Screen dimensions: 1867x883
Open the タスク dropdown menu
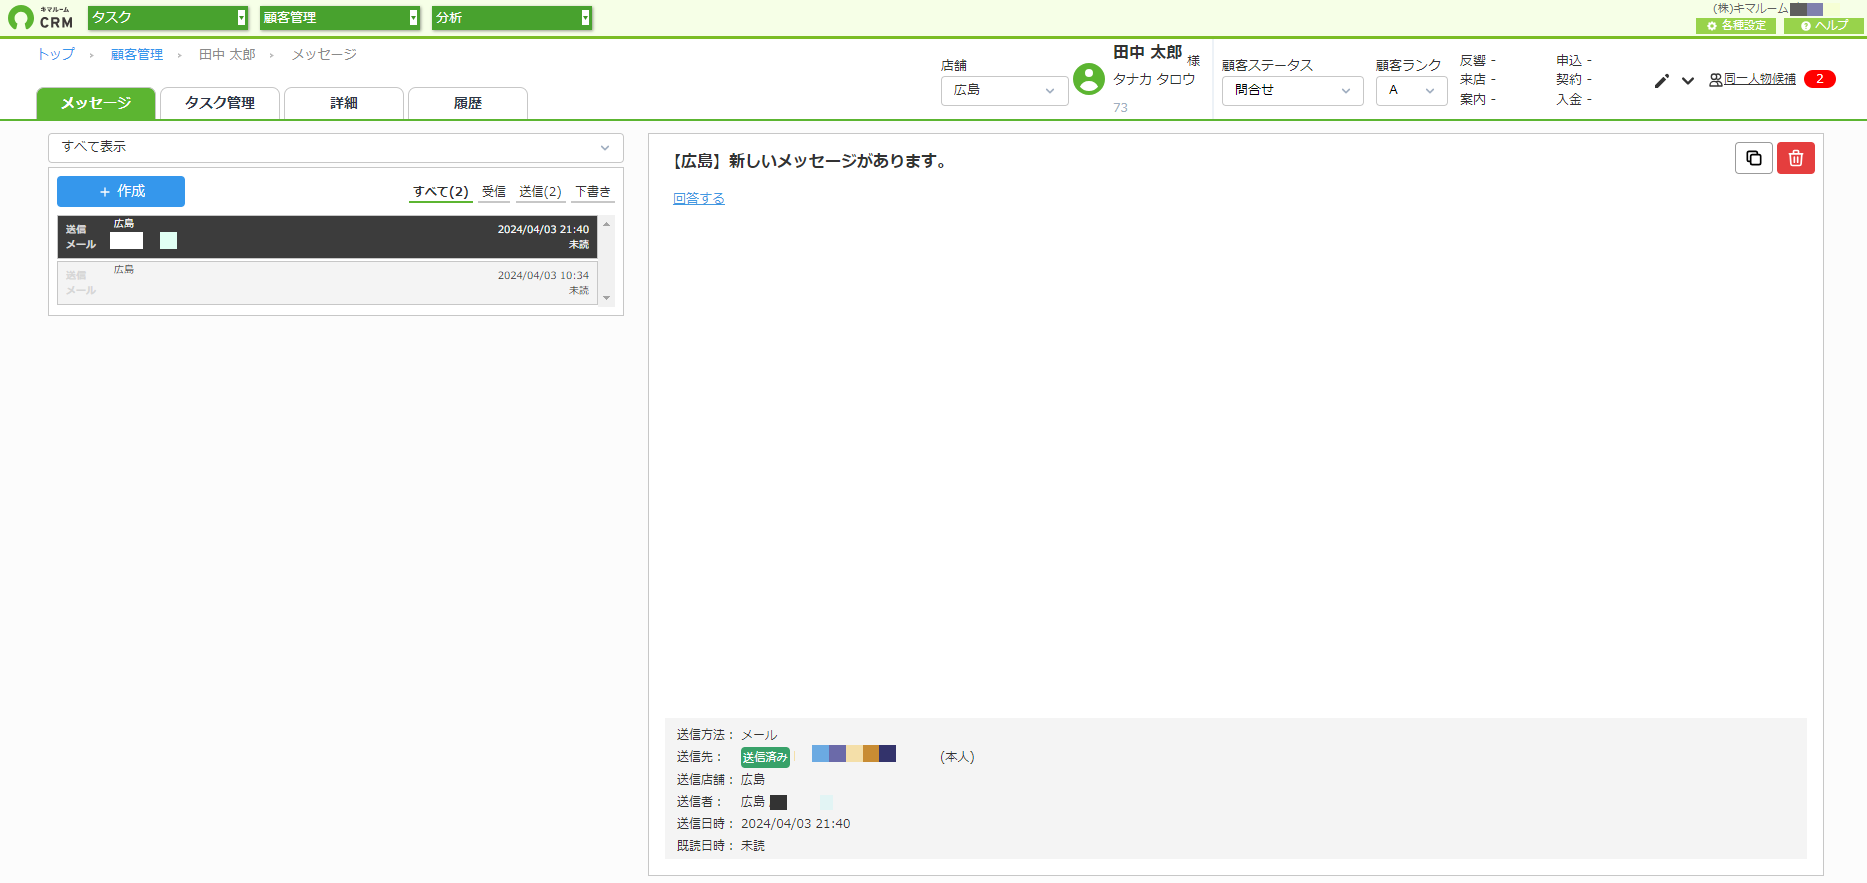pos(168,18)
